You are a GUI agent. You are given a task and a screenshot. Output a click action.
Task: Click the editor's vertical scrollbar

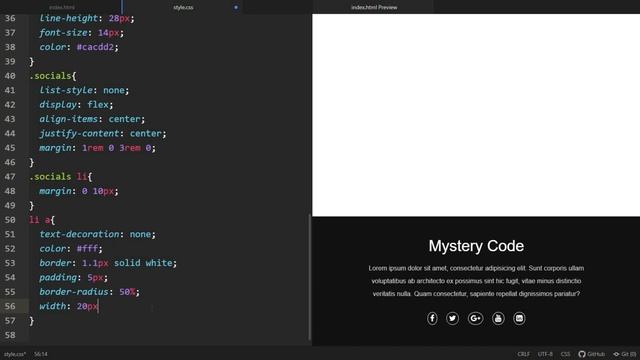[310, 277]
